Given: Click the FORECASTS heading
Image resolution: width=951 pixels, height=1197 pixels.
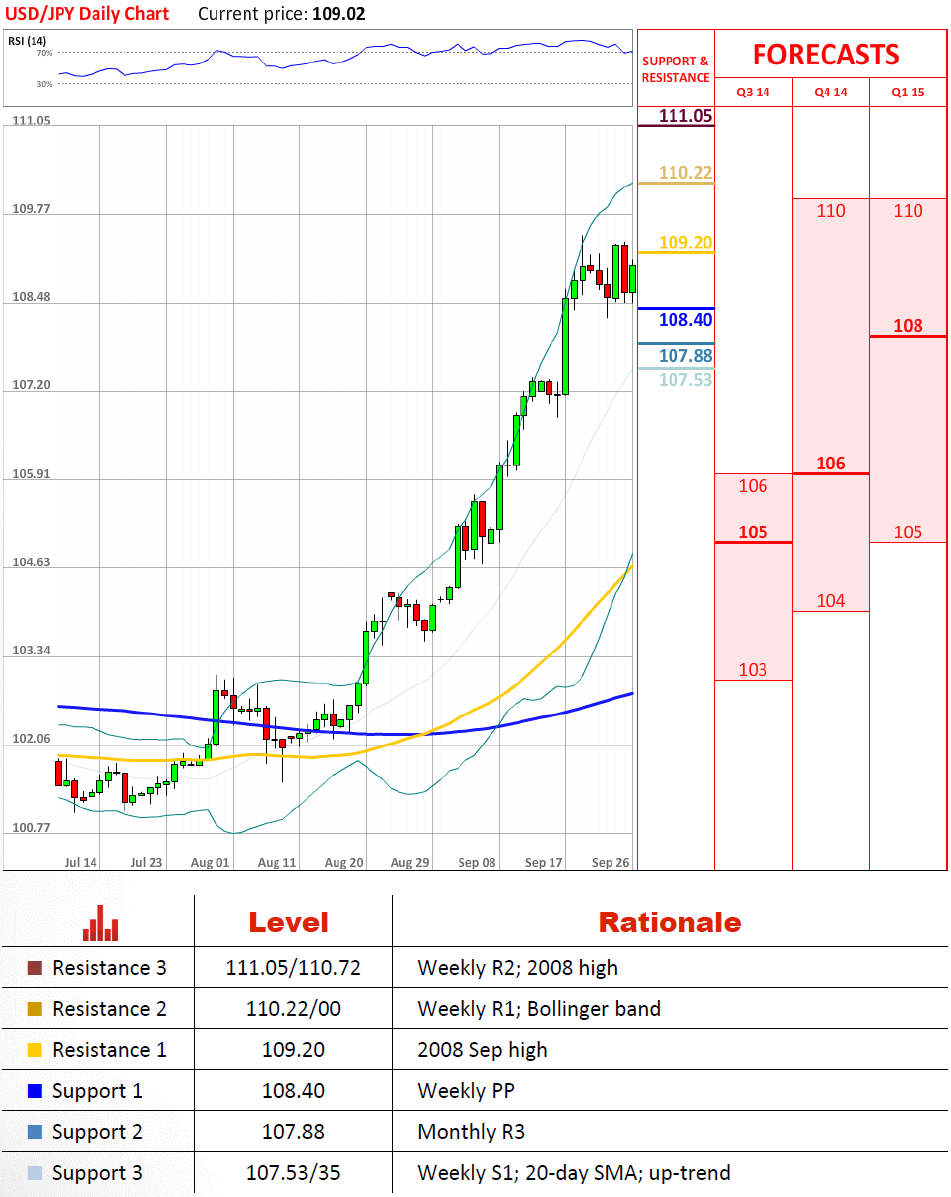Looking at the screenshot, I should 826,54.
